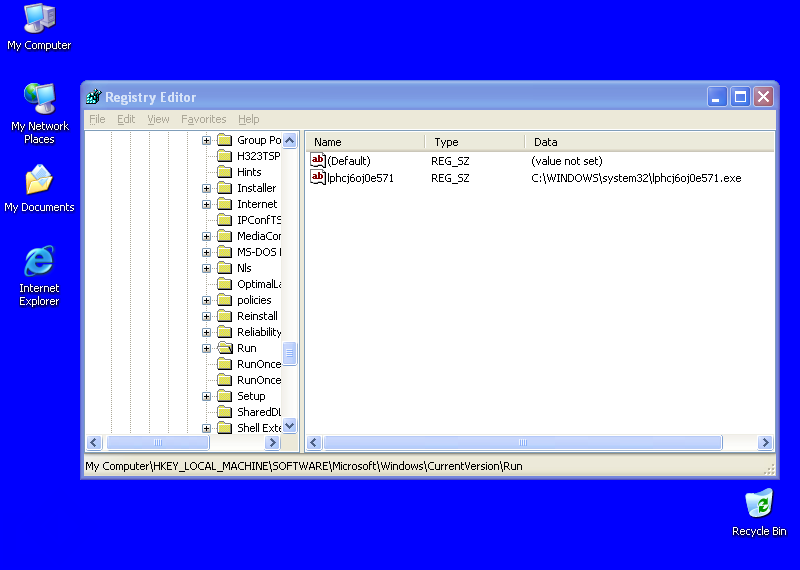This screenshot has width=800, height=570.
Task: Click tree pane horizontal scrollbar thumb
Action: point(158,442)
